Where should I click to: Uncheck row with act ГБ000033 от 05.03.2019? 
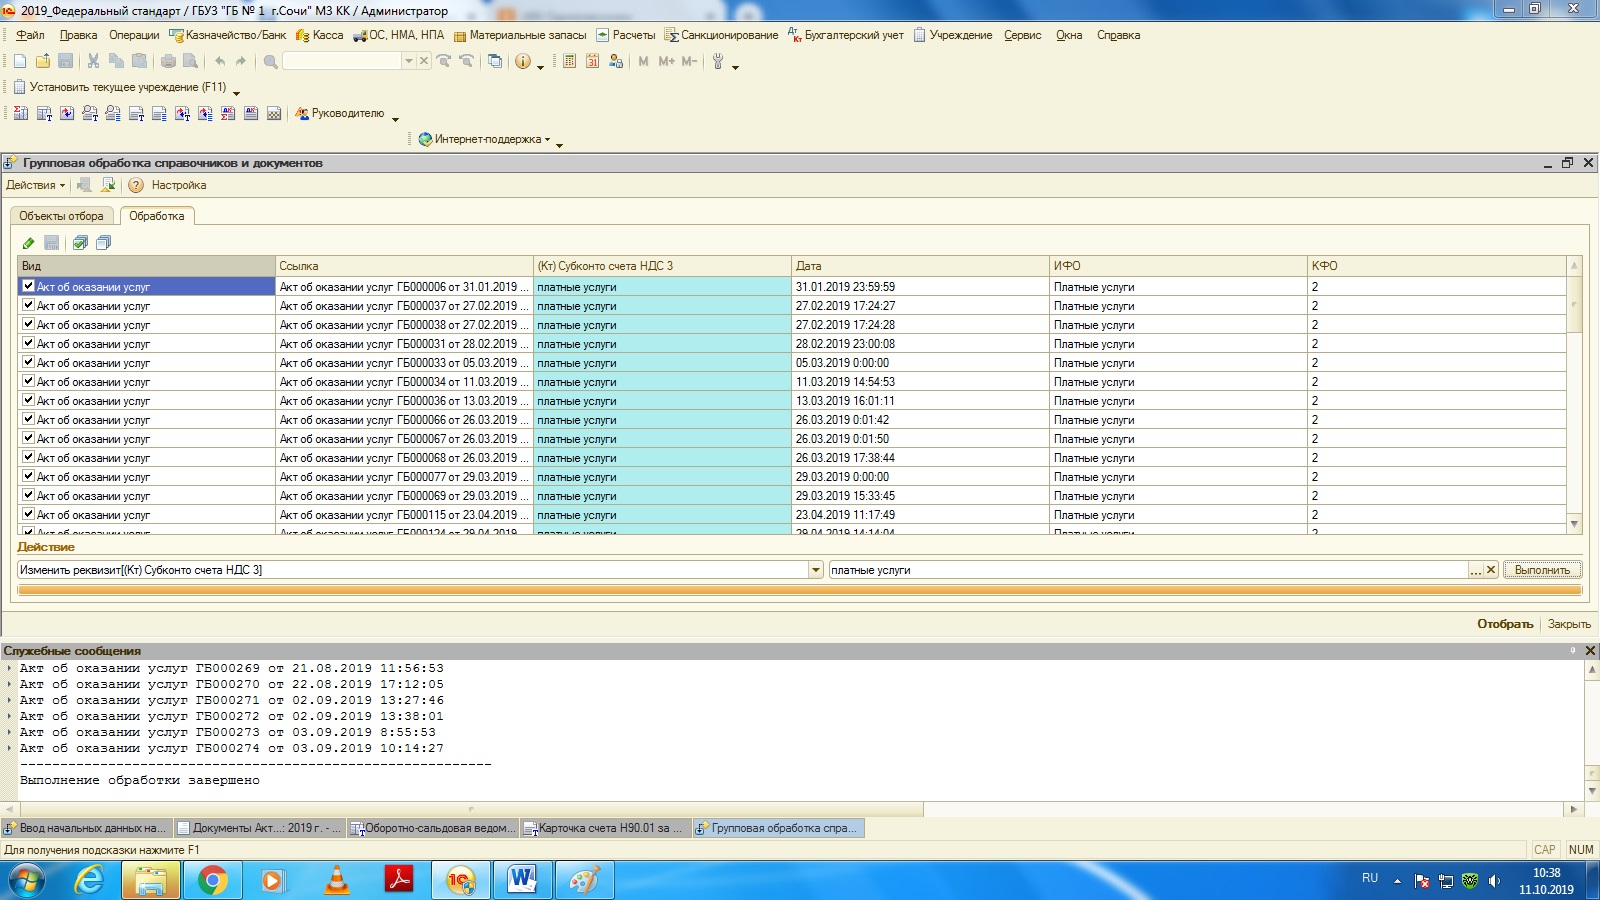(28, 362)
